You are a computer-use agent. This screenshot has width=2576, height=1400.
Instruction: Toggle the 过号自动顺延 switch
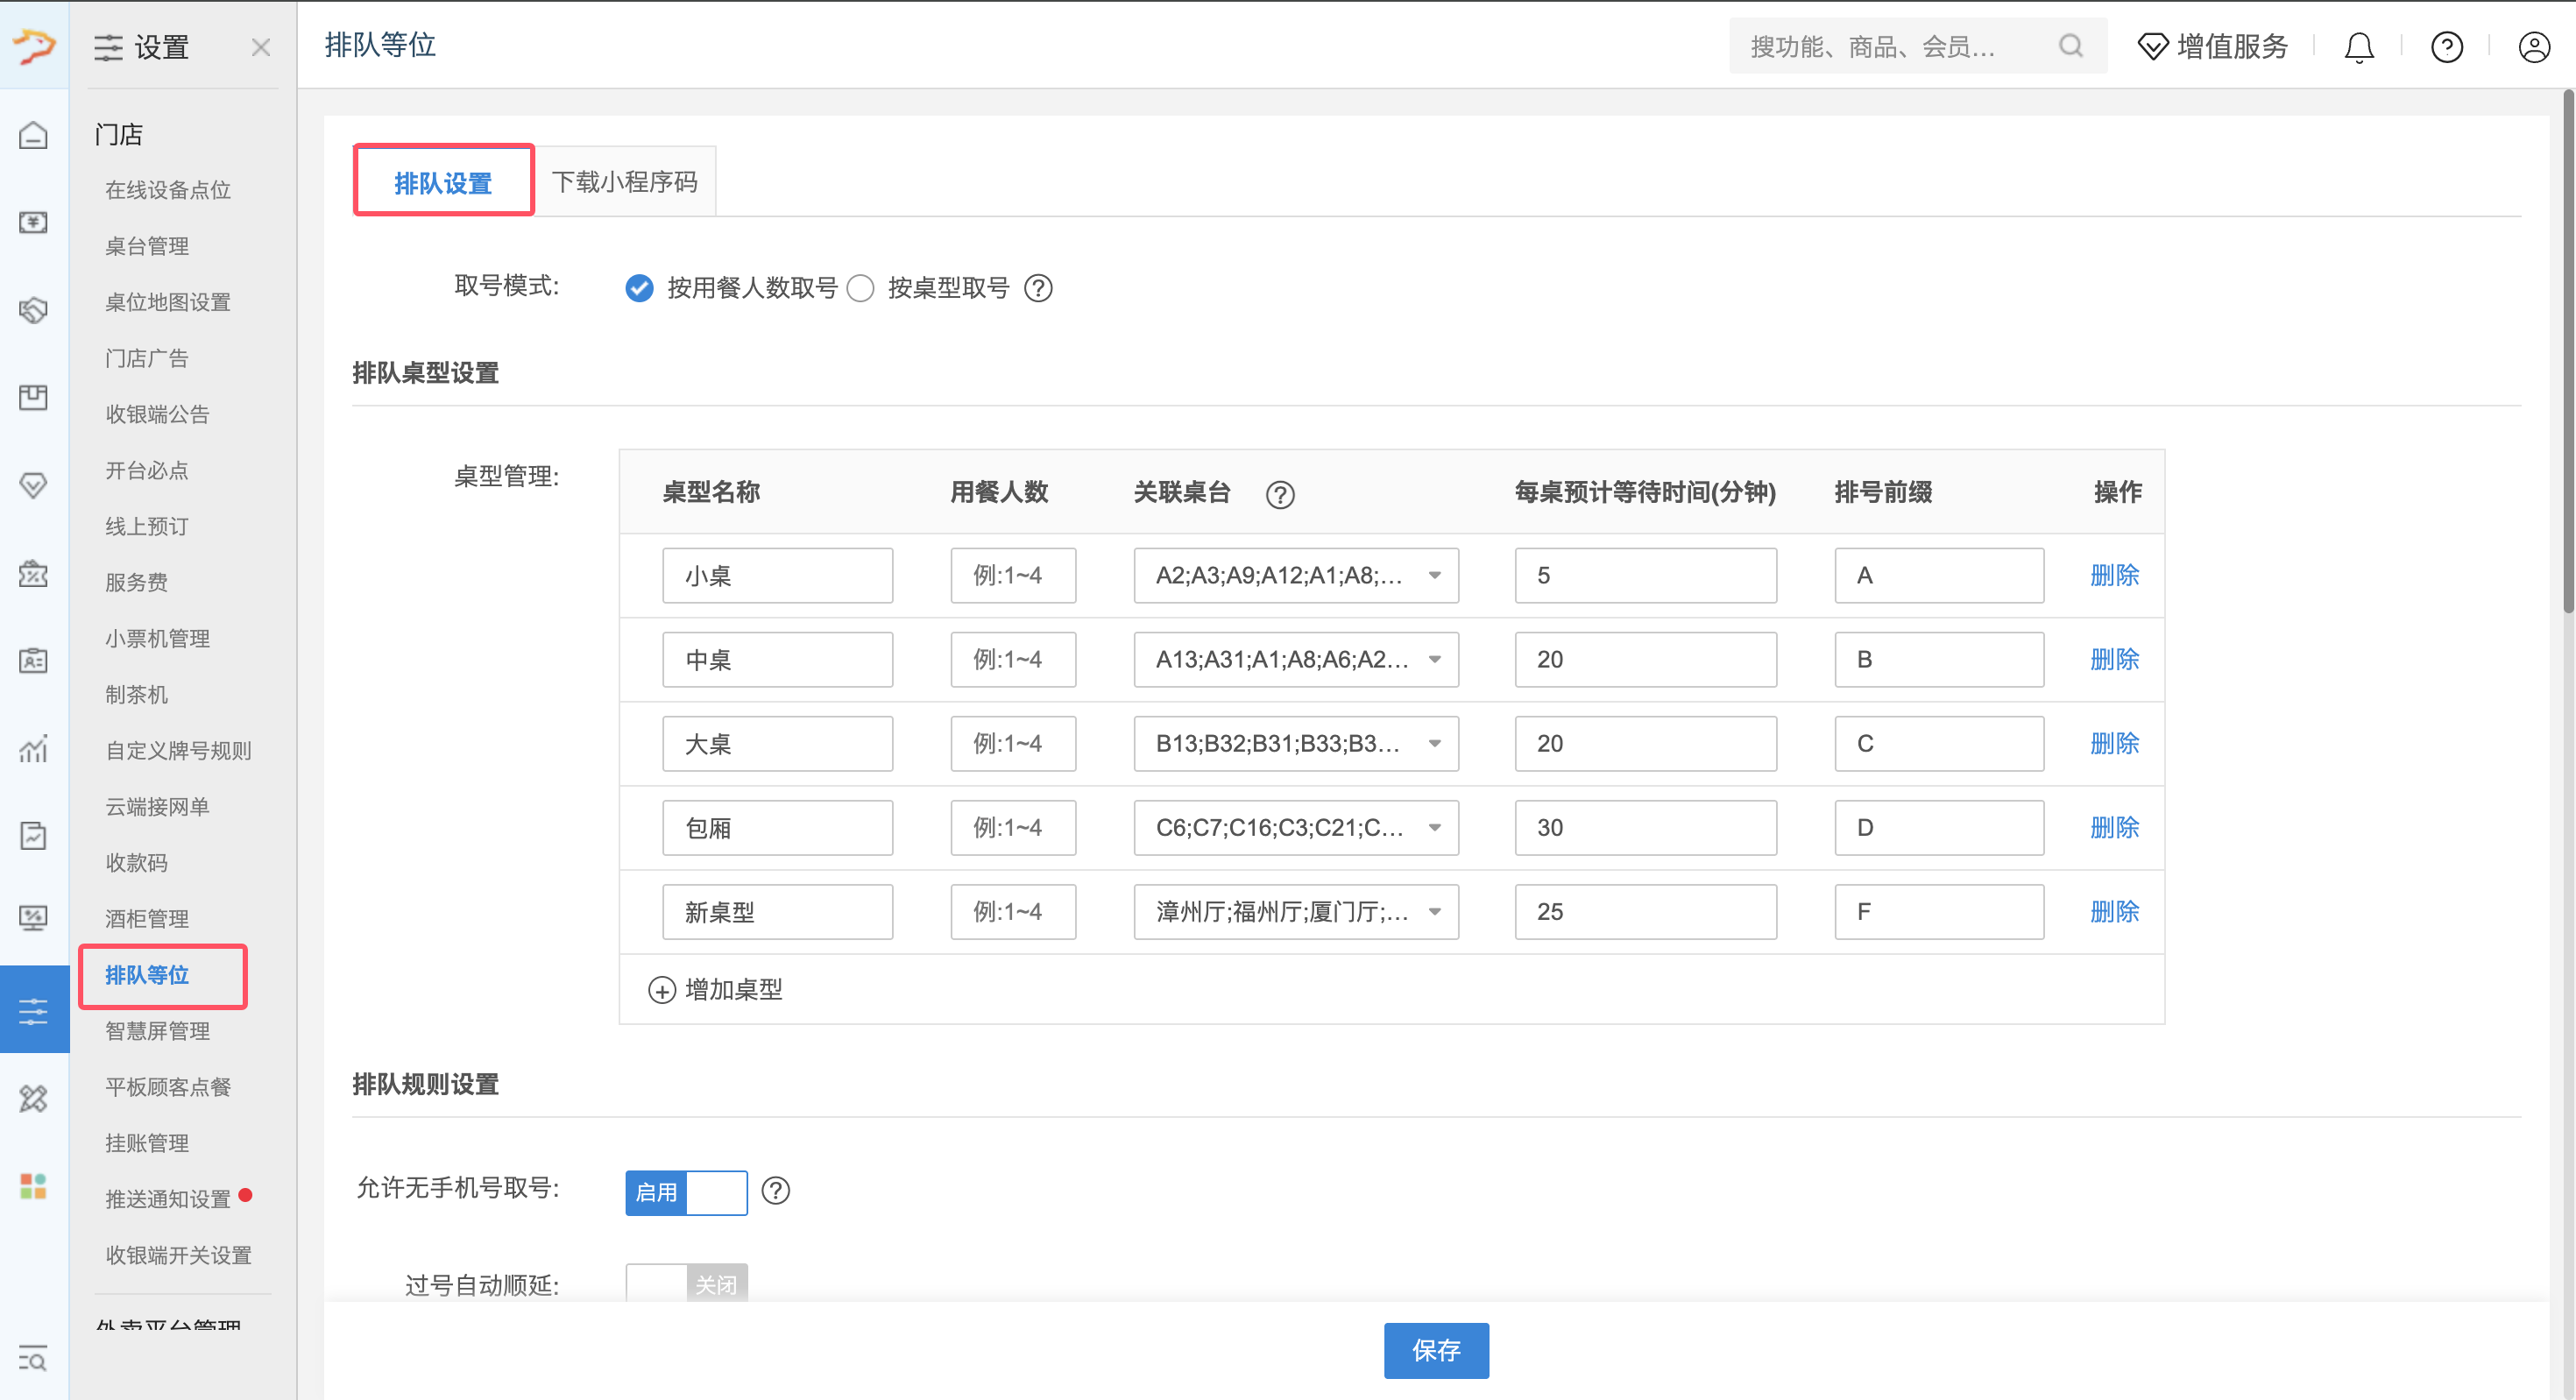(x=686, y=1283)
